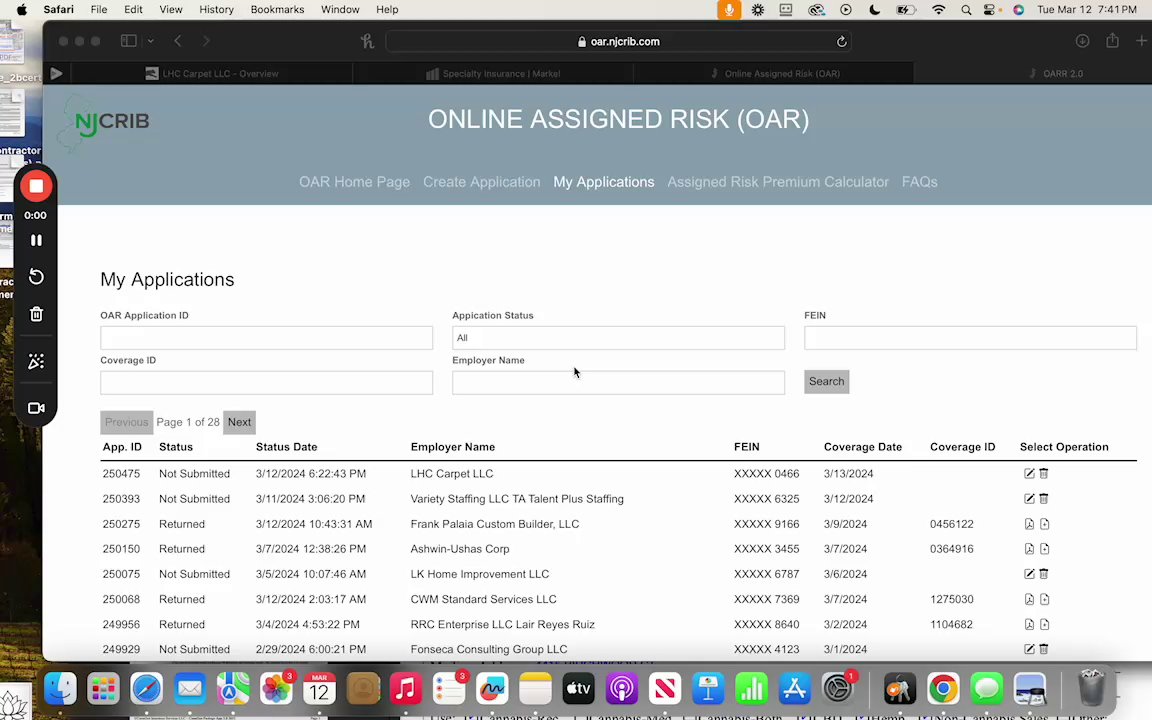The image size is (1152, 720).
Task: Delete the LK Home Improvement LLC application
Action: coord(1044,574)
